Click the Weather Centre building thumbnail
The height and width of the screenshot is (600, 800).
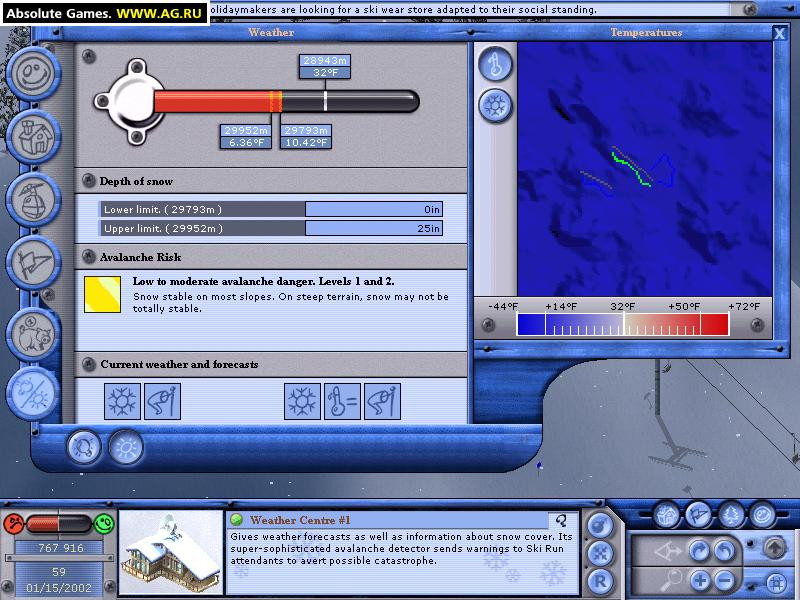click(x=170, y=553)
